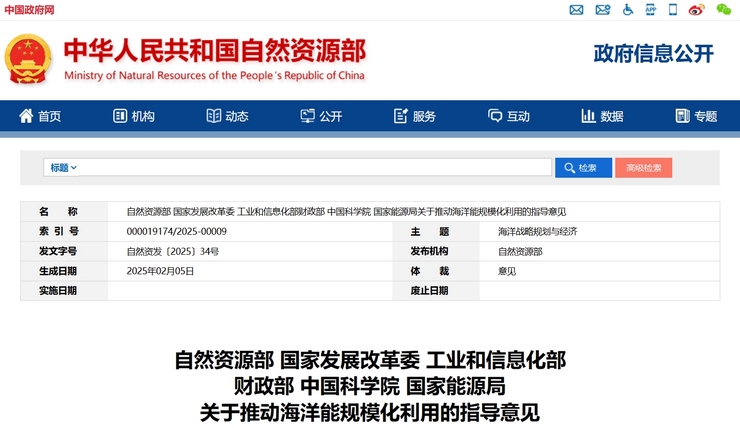This screenshot has height=428, width=740.
Task: Click the icon beside 机构
Action: click(120, 116)
